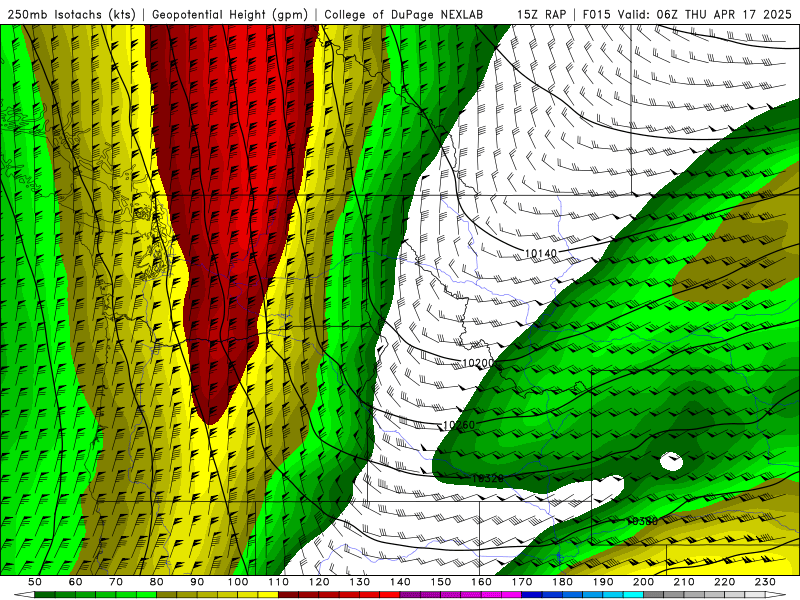Click the 60 value on the color scale
This screenshot has height=600, width=800.
point(75,582)
